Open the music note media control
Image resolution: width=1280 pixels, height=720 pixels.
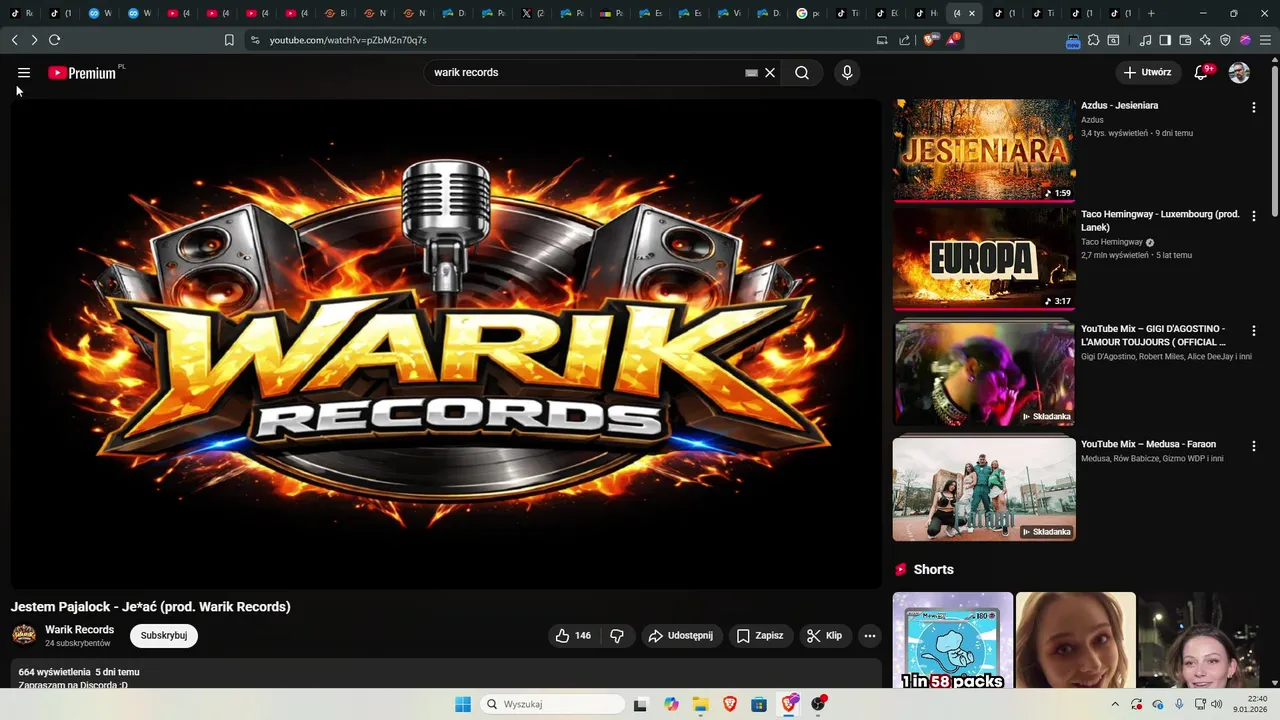pyautogui.click(x=1145, y=40)
